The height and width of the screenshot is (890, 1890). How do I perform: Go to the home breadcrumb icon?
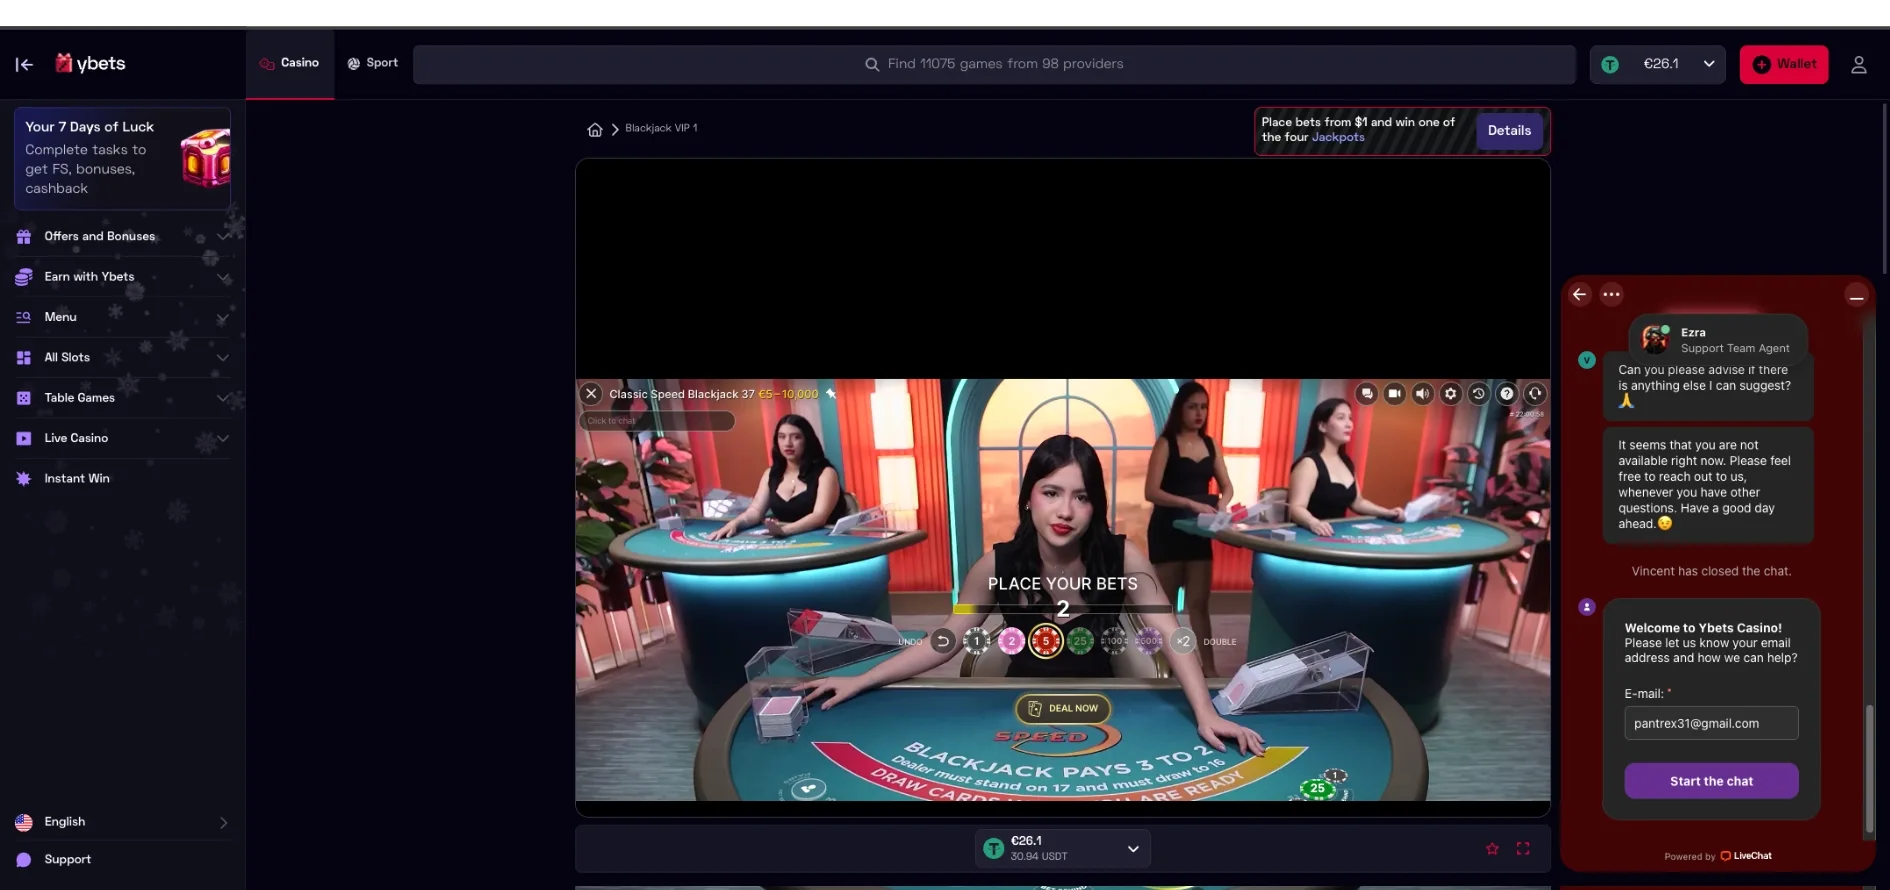click(595, 129)
